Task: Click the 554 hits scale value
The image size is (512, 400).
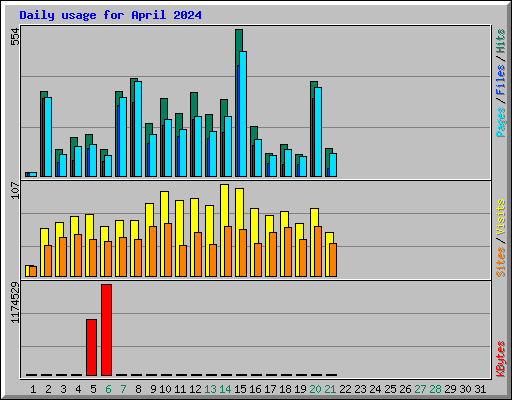Action: (x=15, y=37)
